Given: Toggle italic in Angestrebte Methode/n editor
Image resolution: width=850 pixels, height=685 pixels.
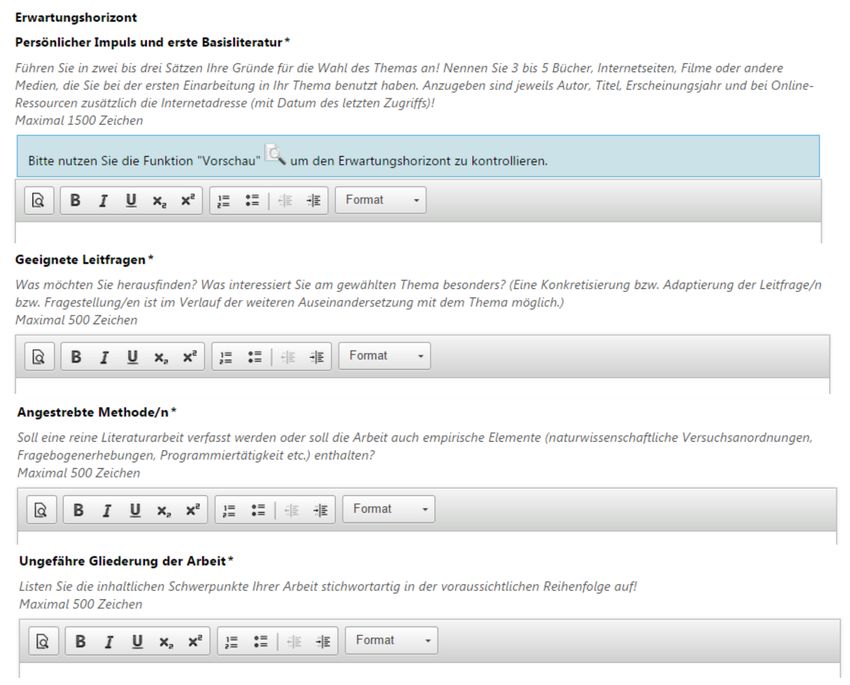Looking at the screenshot, I should coord(107,510).
